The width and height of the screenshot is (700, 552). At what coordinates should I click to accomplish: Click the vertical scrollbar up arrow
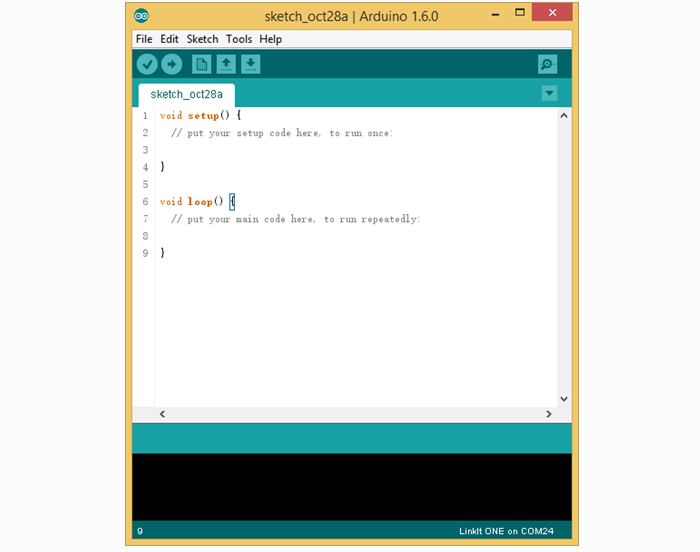pos(564,116)
